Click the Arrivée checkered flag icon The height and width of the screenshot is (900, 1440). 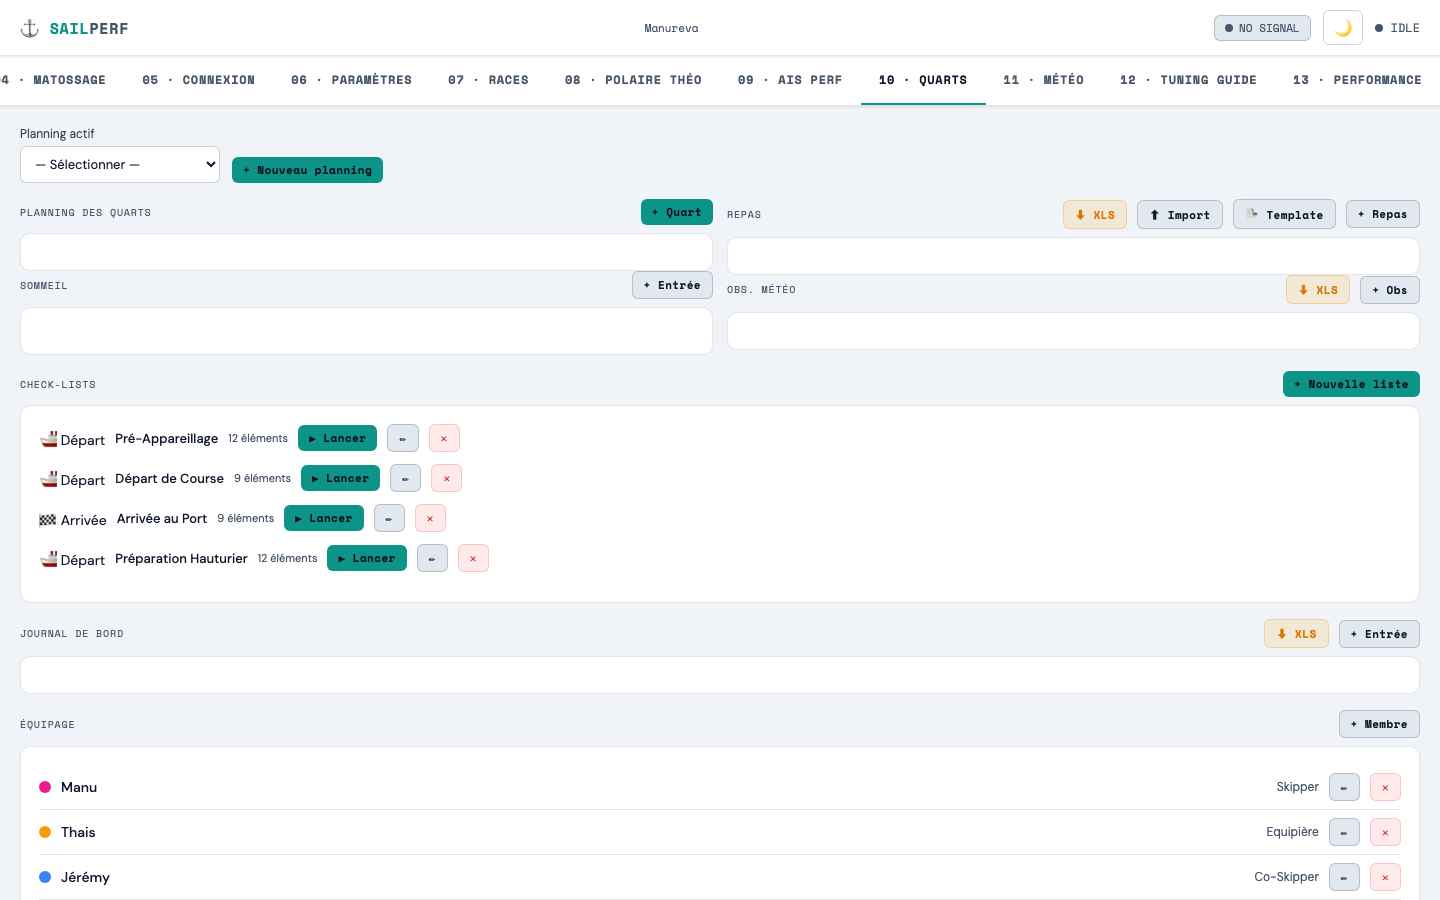[x=48, y=520]
